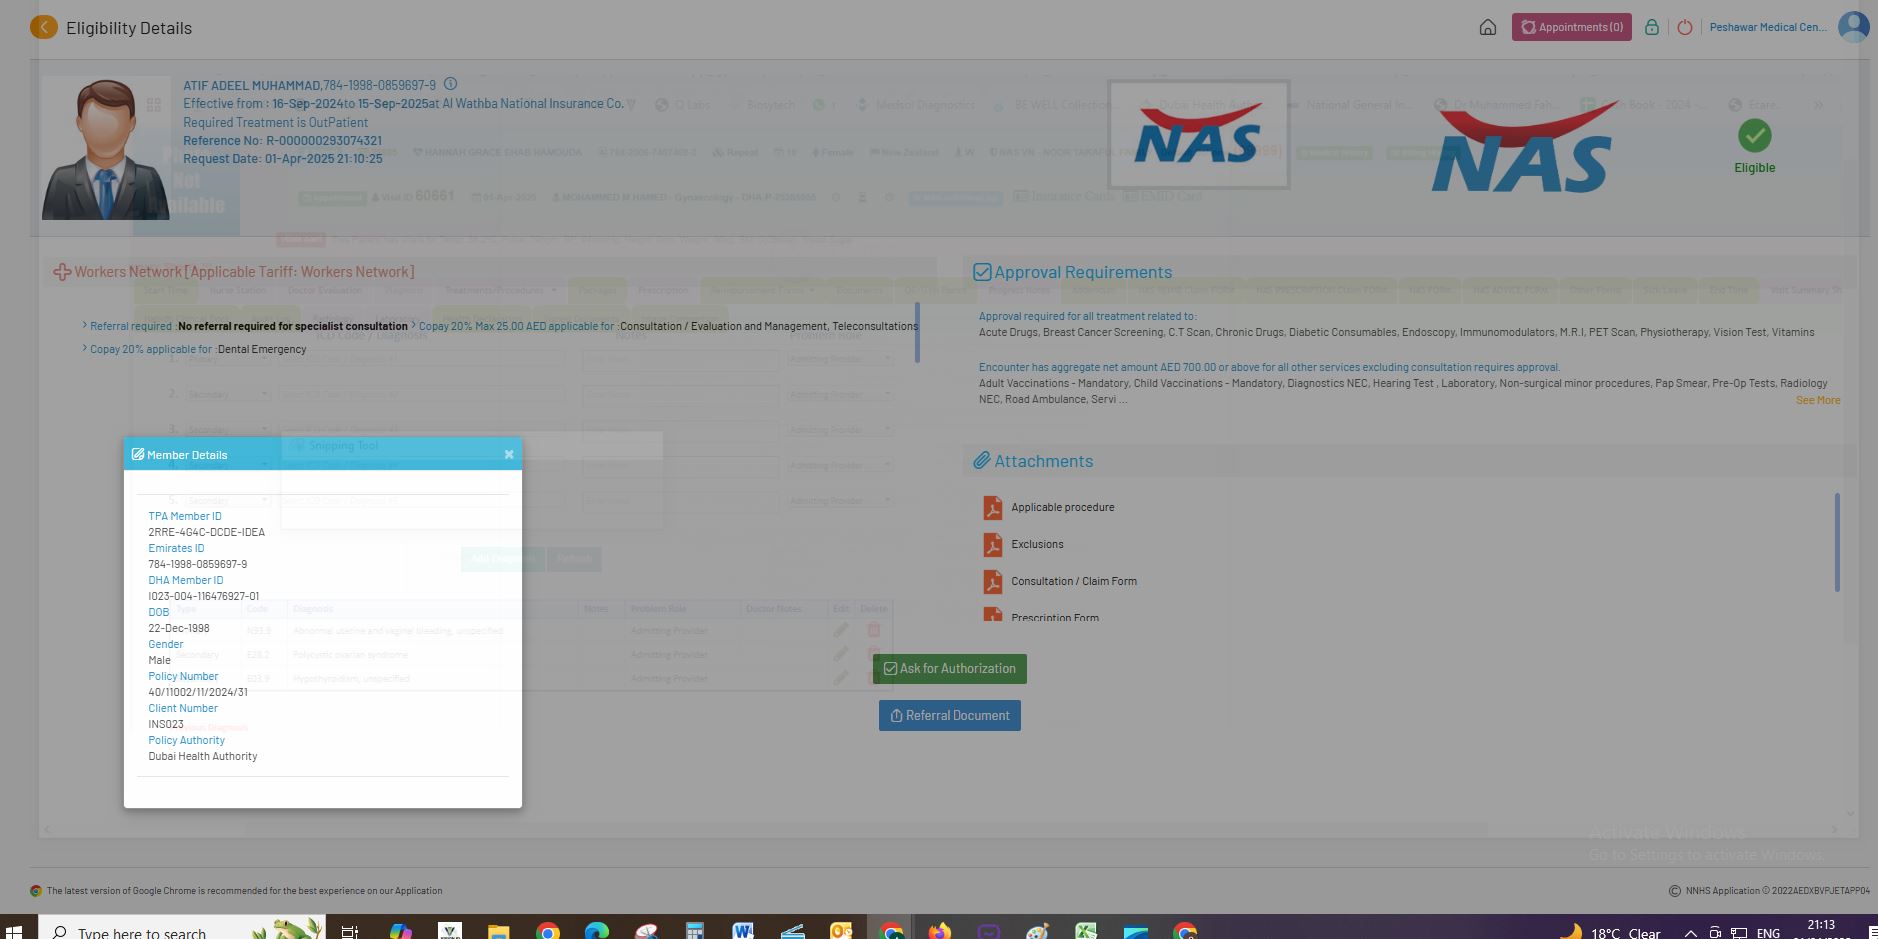Open Peshawar Medical Cen... account menu

[1768, 27]
